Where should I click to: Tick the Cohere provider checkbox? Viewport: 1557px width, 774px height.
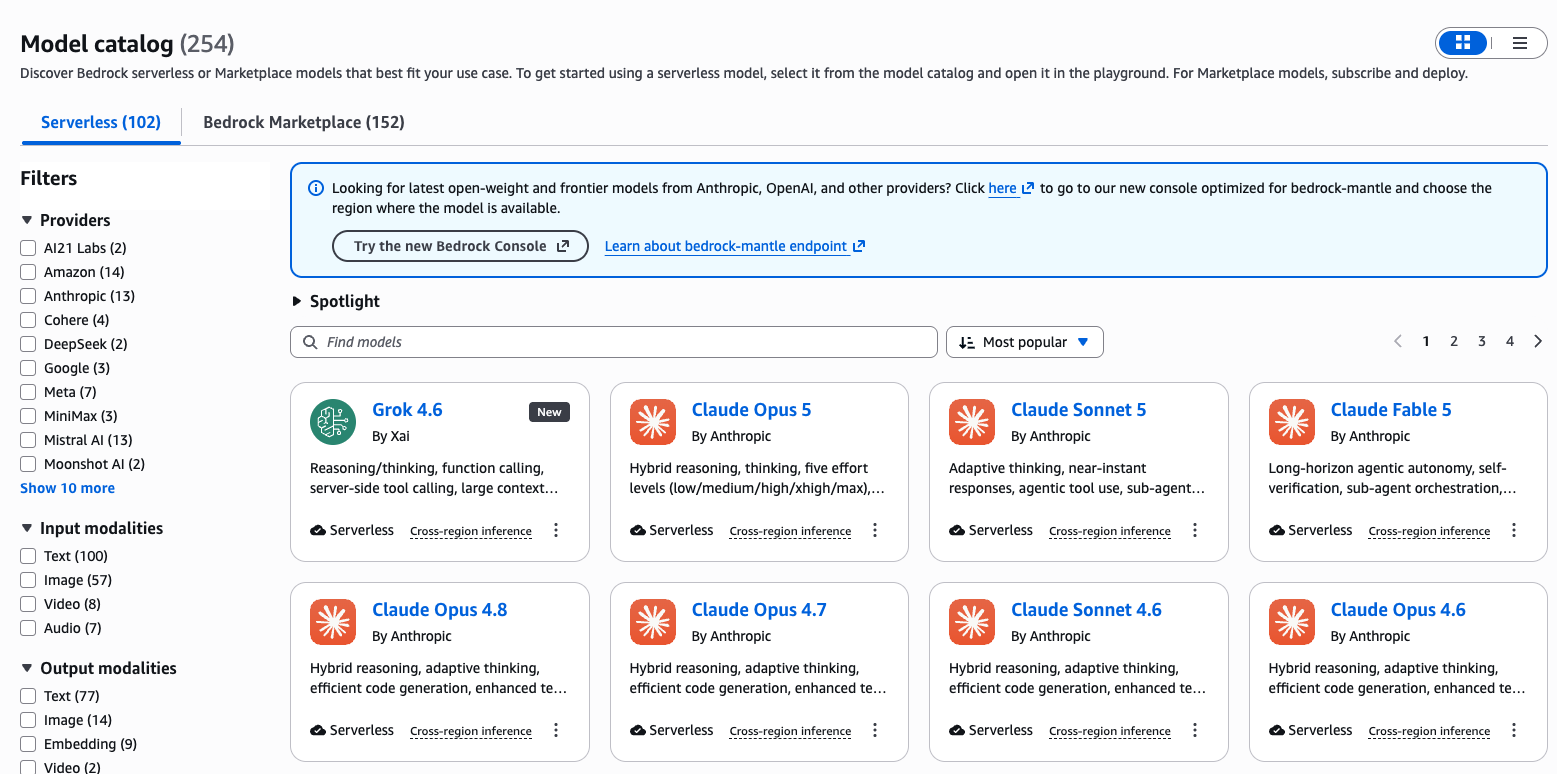[28, 320]
